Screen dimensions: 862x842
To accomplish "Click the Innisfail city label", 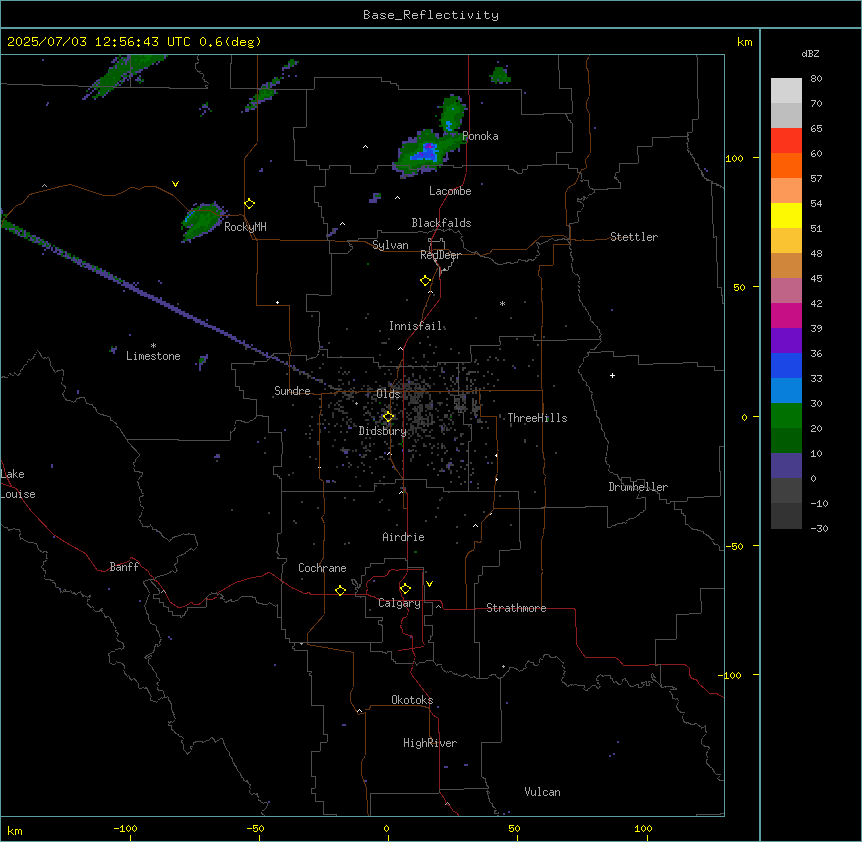I will [x=416, y=326].
